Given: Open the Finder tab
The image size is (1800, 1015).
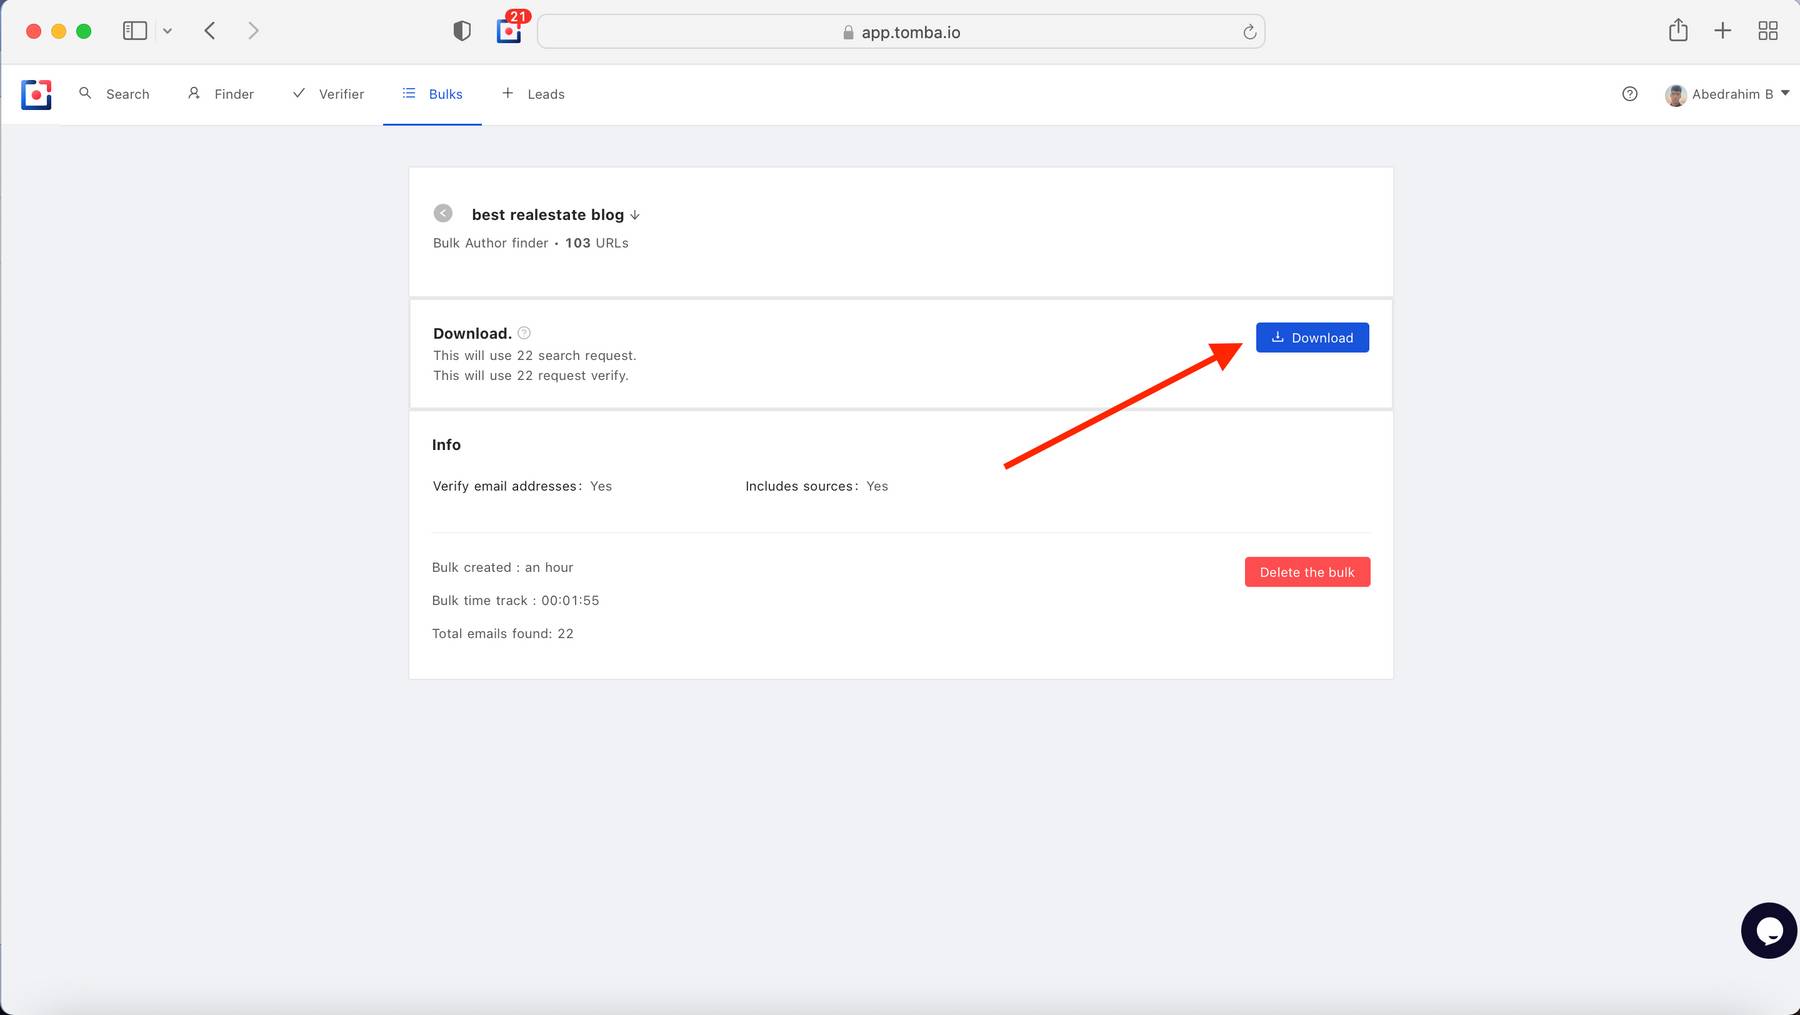Looking at the screenshot, I should [x=221, y=94].
